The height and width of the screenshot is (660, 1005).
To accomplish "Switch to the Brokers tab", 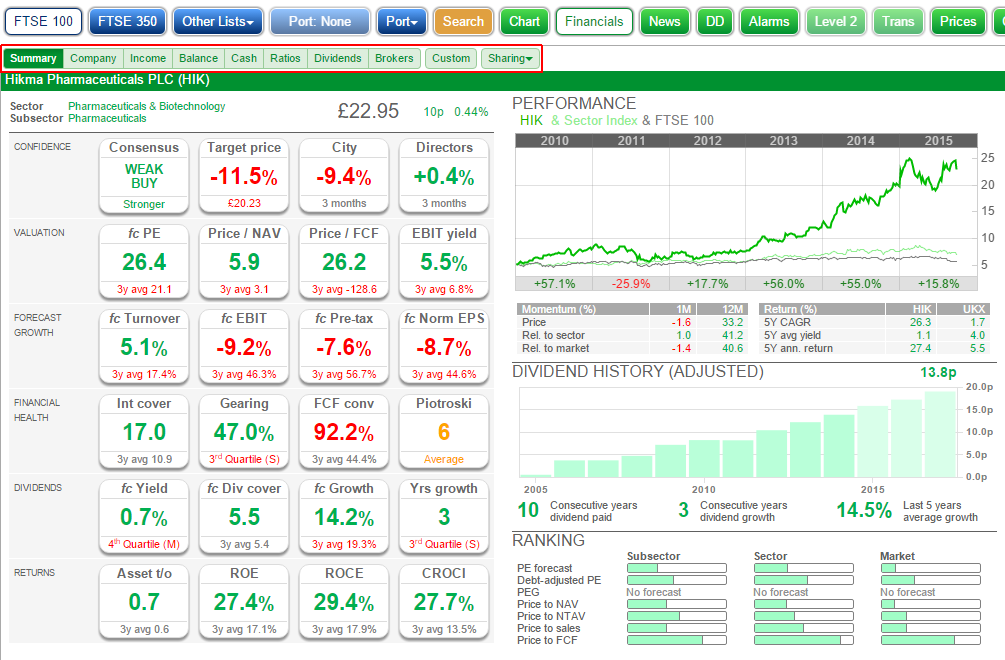I will [x=394, y=58].
